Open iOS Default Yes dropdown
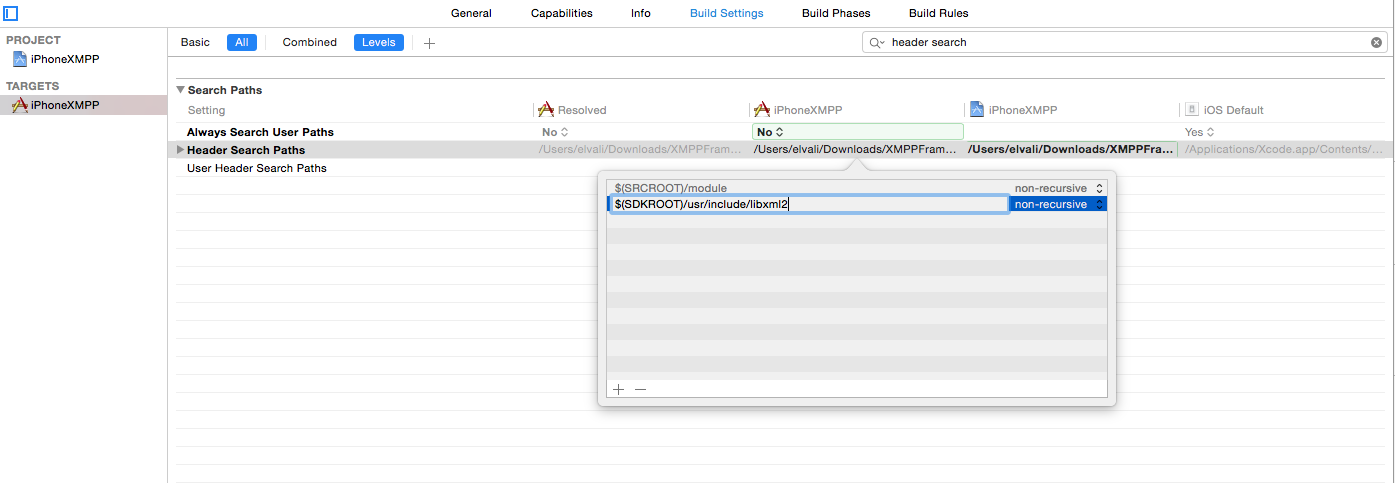The width and height of the screenshot is (1395, 483). 1198,132
